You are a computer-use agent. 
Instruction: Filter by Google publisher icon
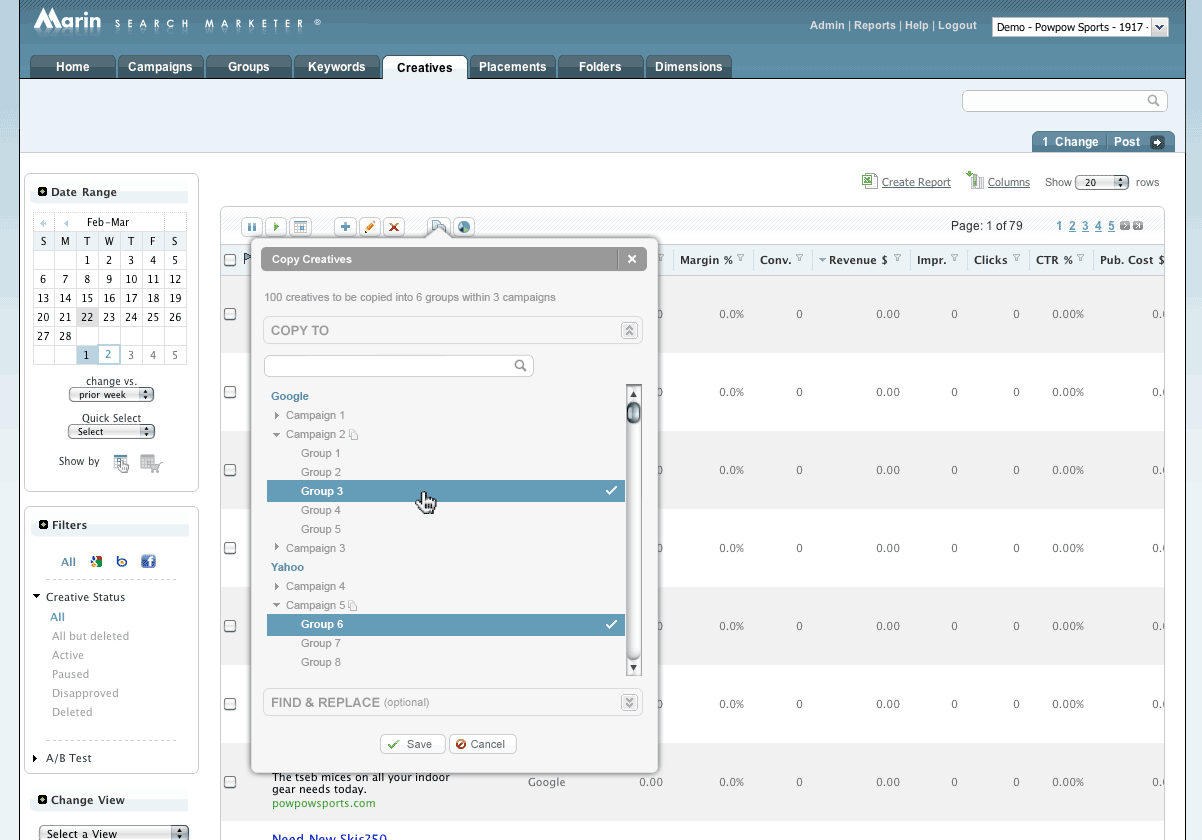click(x=96, y=562)
